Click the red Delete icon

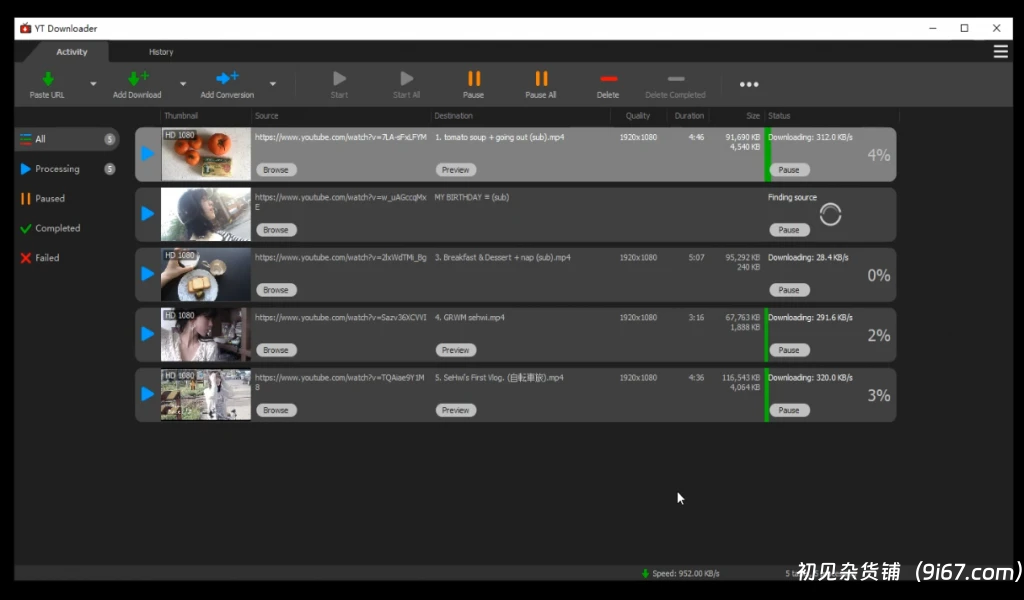click(x=607, y=78)
